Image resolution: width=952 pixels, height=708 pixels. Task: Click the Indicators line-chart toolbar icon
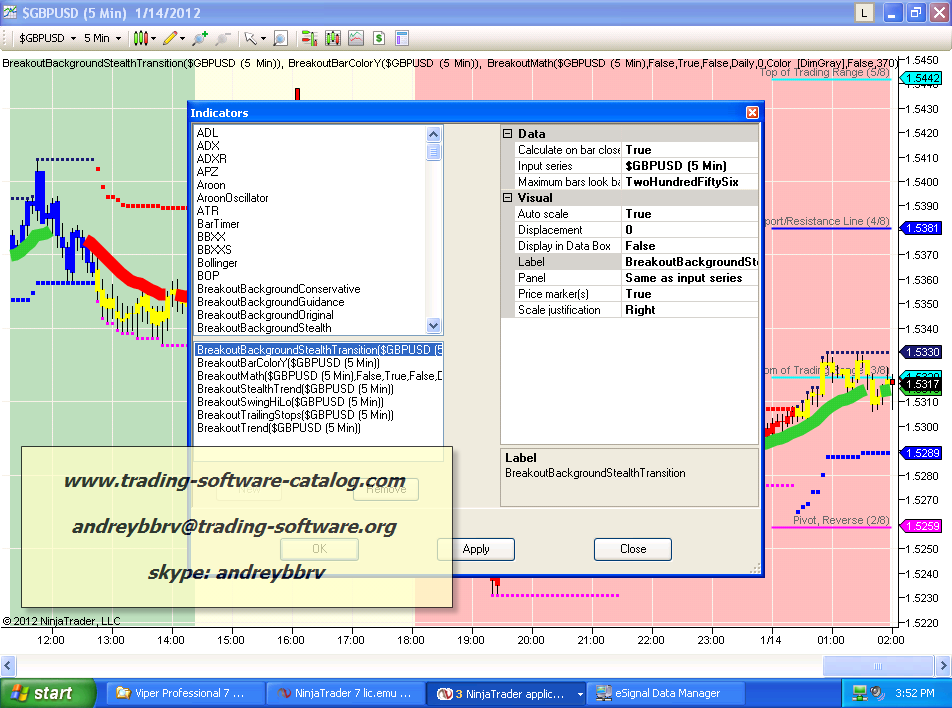(x=355, y=38)
